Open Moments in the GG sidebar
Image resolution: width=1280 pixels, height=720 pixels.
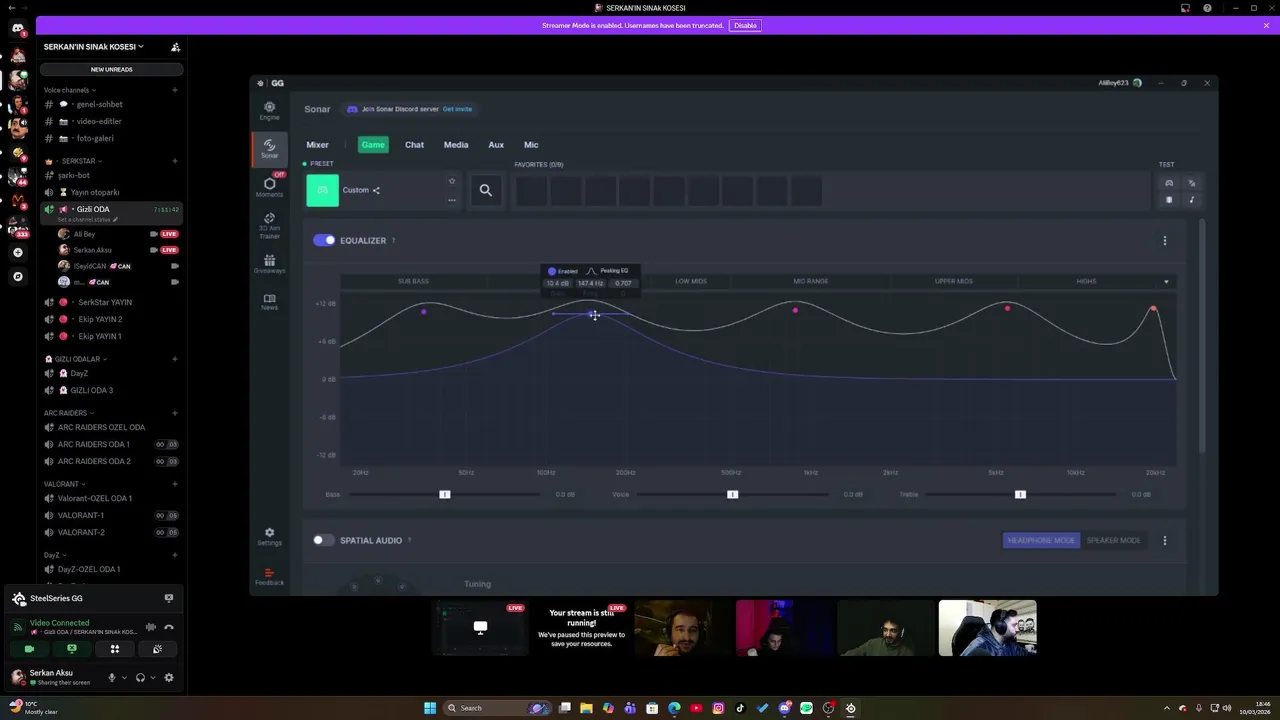(269, 186)
